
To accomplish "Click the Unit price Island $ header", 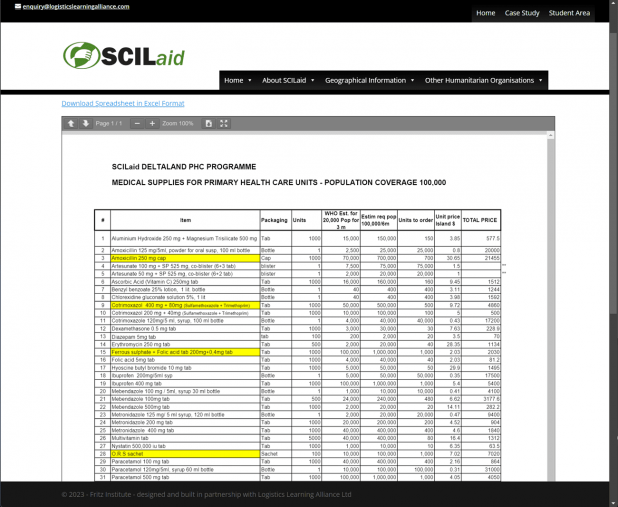I will 448,220.
